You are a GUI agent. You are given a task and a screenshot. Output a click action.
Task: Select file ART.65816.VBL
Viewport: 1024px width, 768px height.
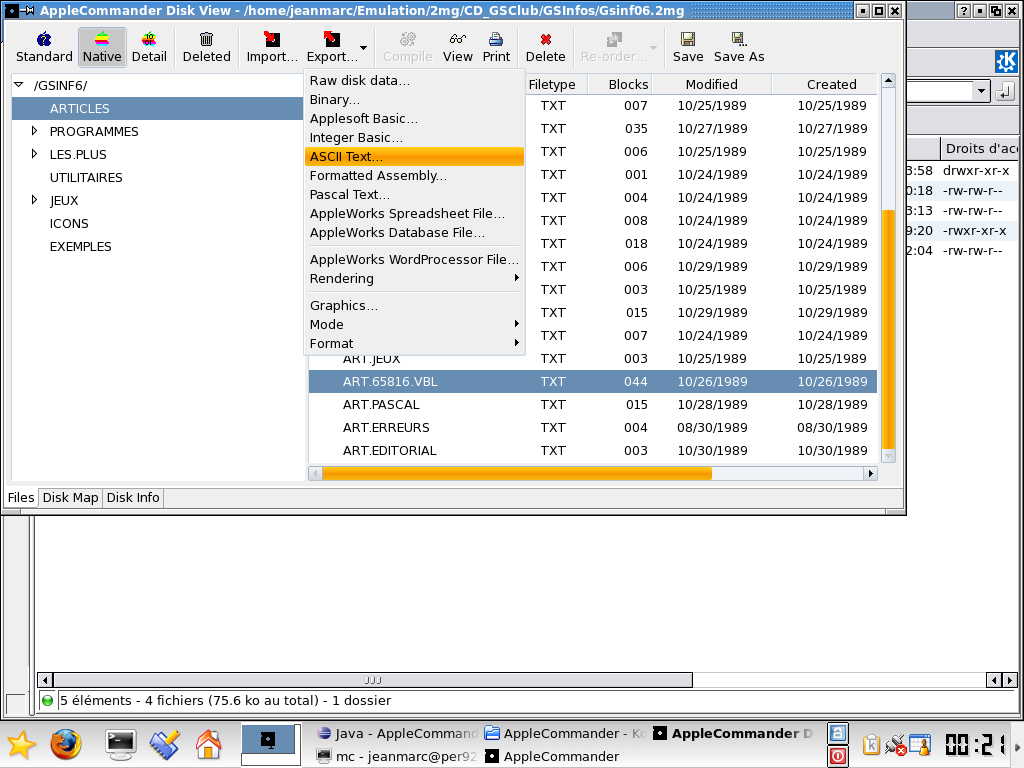390,381
